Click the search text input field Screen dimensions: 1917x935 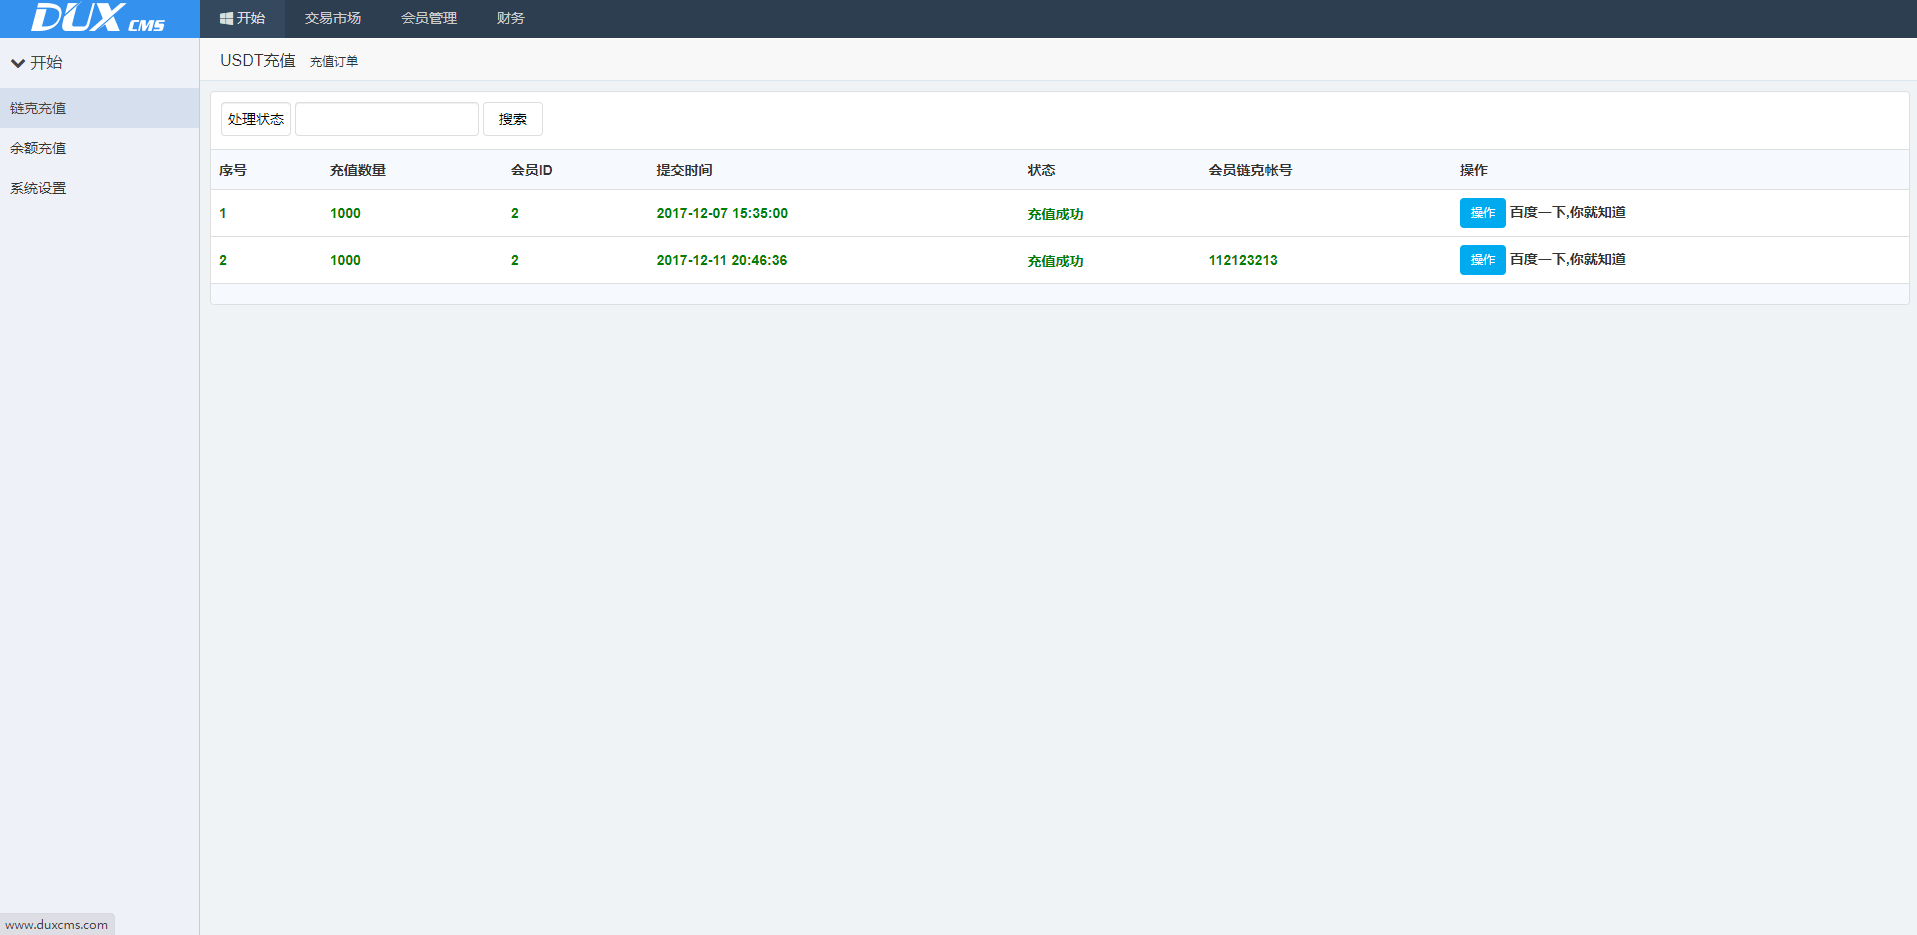click(386, 119)
